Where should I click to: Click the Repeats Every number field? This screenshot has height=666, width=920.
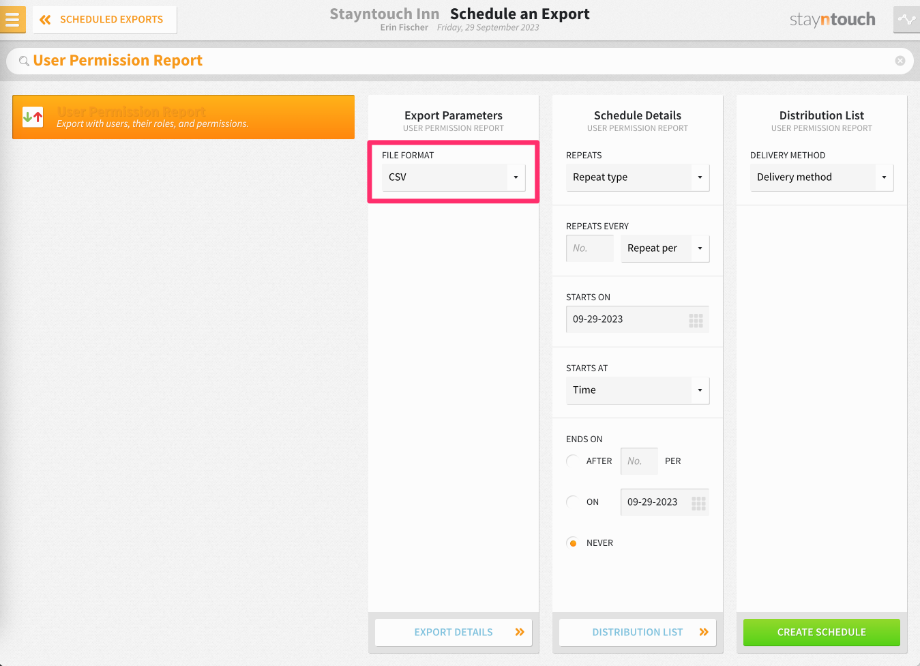pos(590,248)
